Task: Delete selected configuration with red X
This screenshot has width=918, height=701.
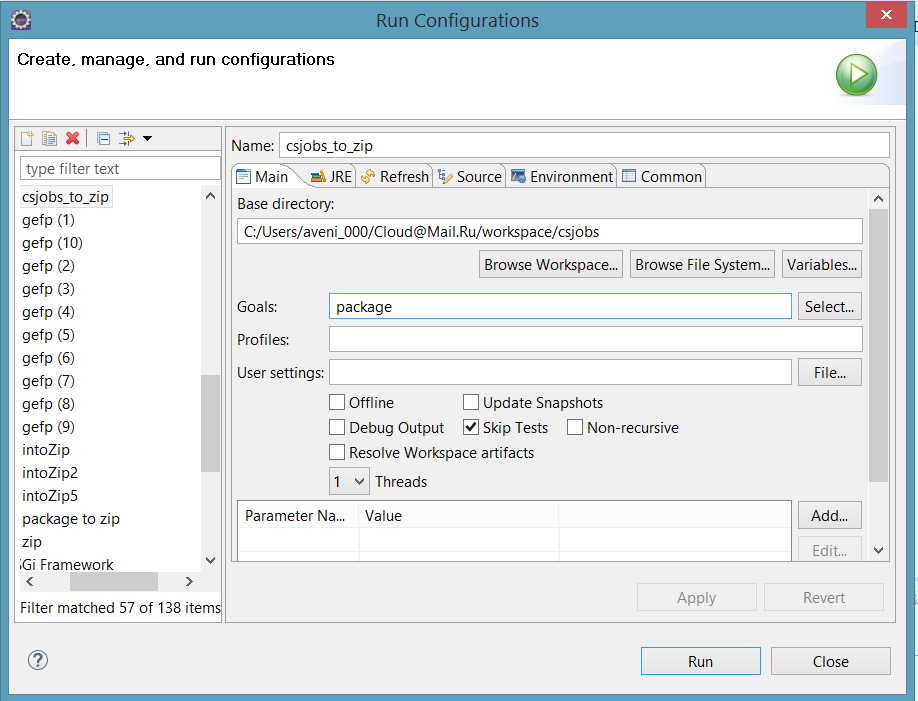Action: [x=72, y=138]
